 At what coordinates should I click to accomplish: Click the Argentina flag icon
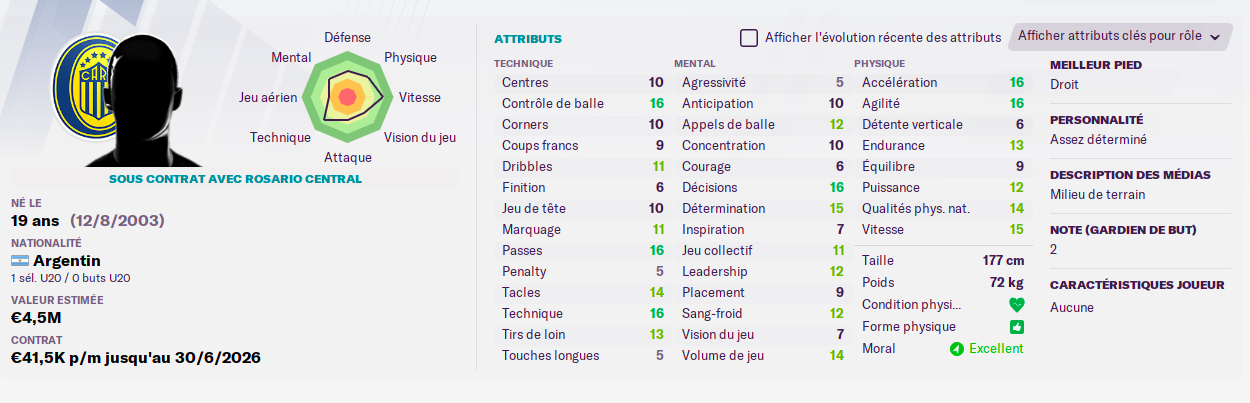click(20, 261)
